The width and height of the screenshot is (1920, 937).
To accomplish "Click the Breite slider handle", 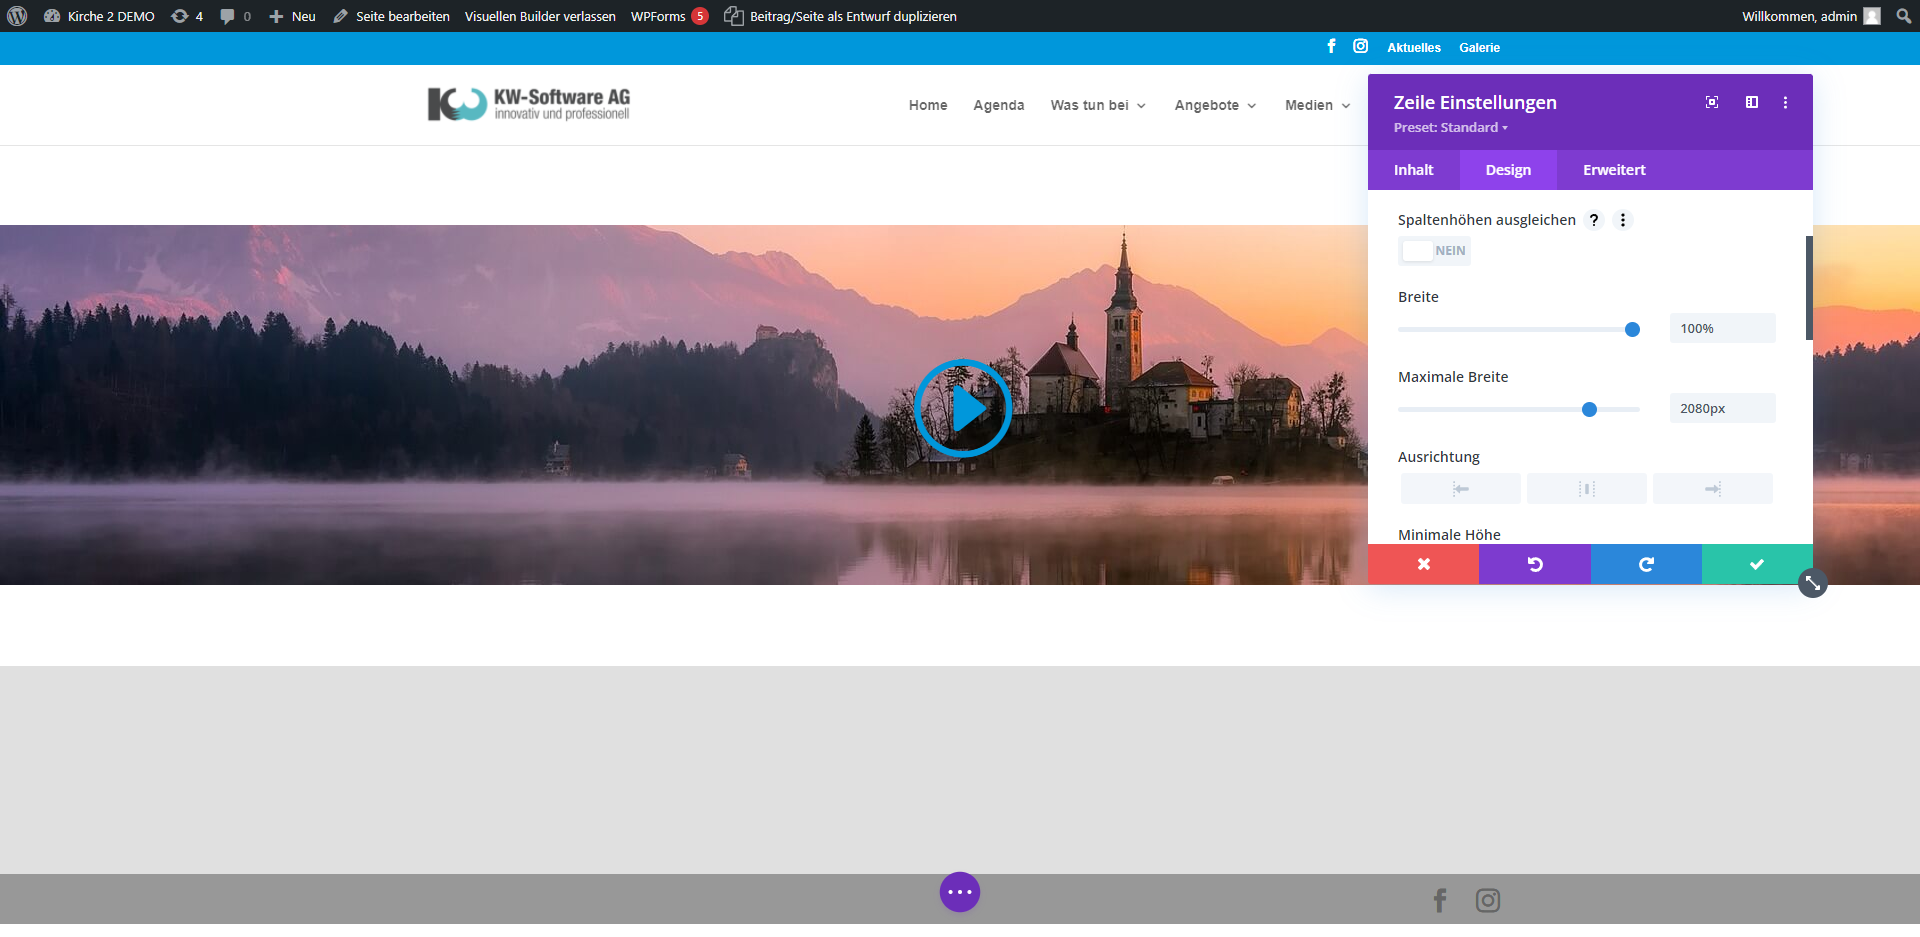I will (1632, 329).
